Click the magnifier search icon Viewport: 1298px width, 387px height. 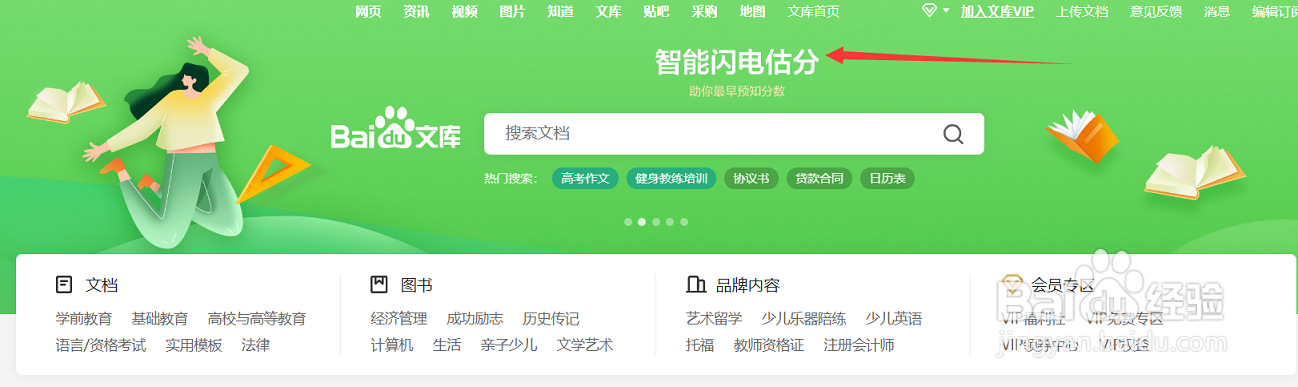(x=953, y=134)
